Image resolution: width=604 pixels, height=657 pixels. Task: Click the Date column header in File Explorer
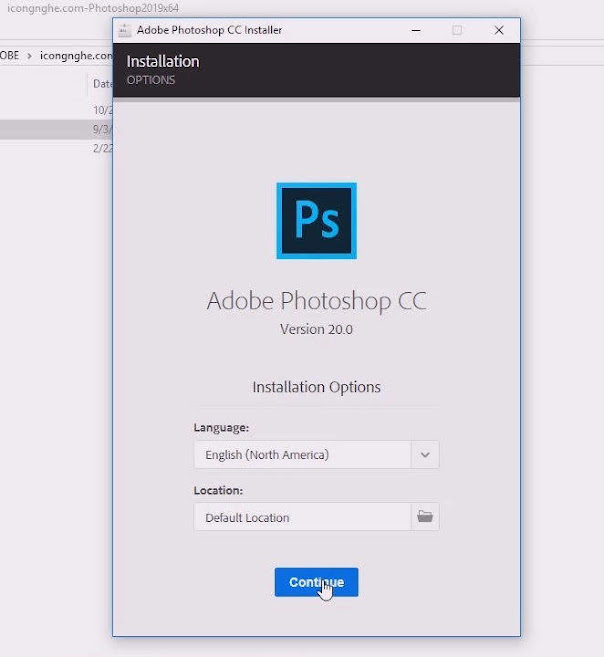[102, 83]
